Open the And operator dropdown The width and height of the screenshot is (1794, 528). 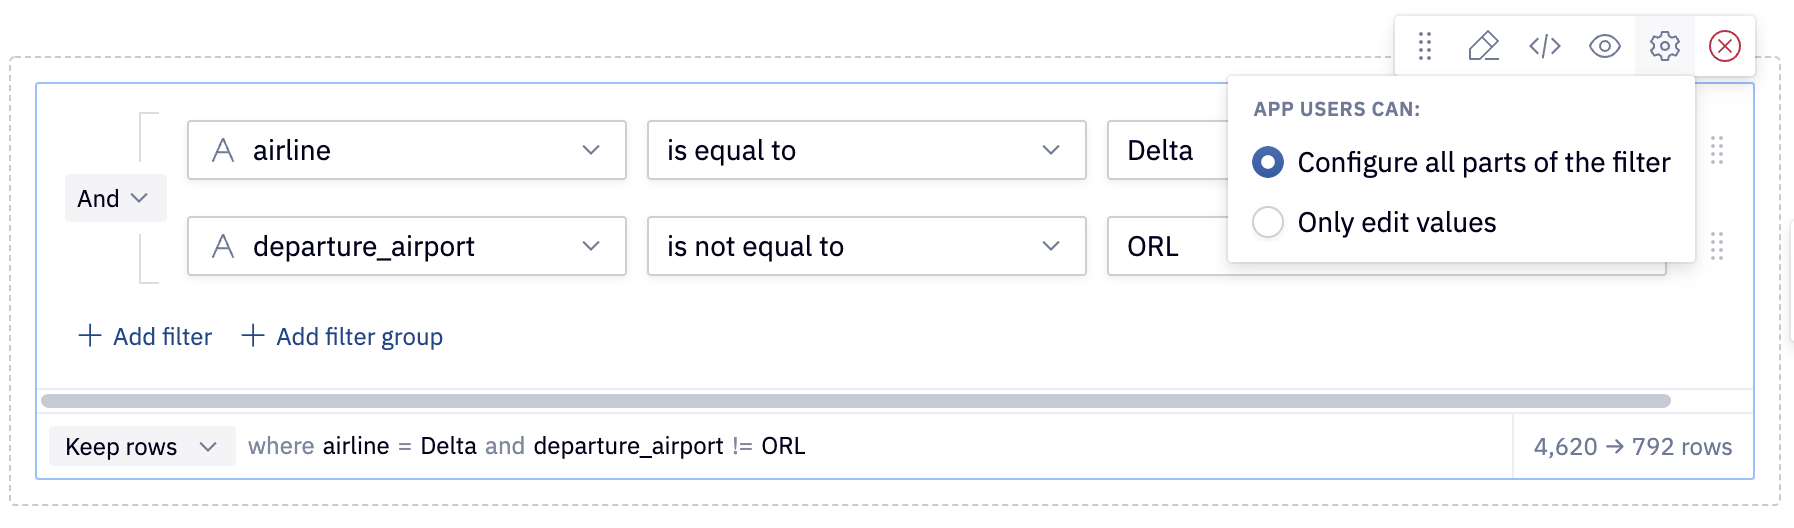point(114,198)
